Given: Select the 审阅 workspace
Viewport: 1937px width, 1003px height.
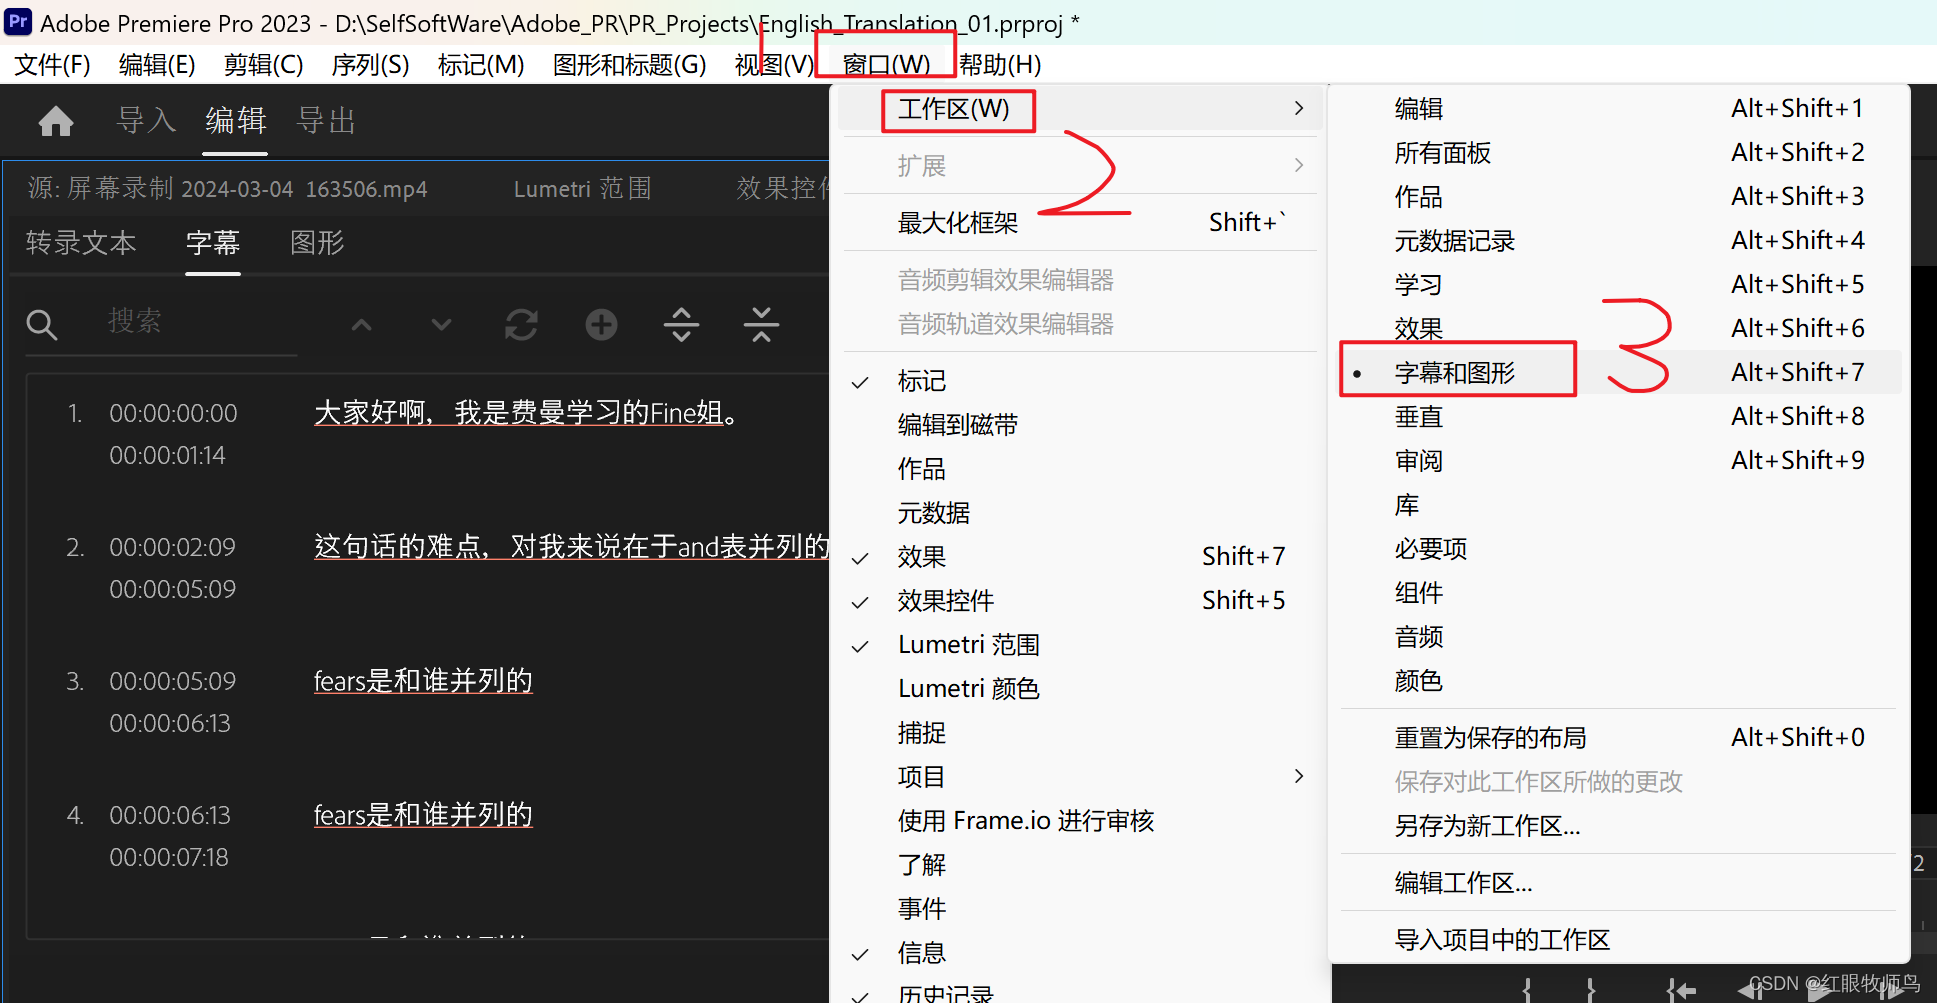Looking at the screenshot, I should [1619, 461].
